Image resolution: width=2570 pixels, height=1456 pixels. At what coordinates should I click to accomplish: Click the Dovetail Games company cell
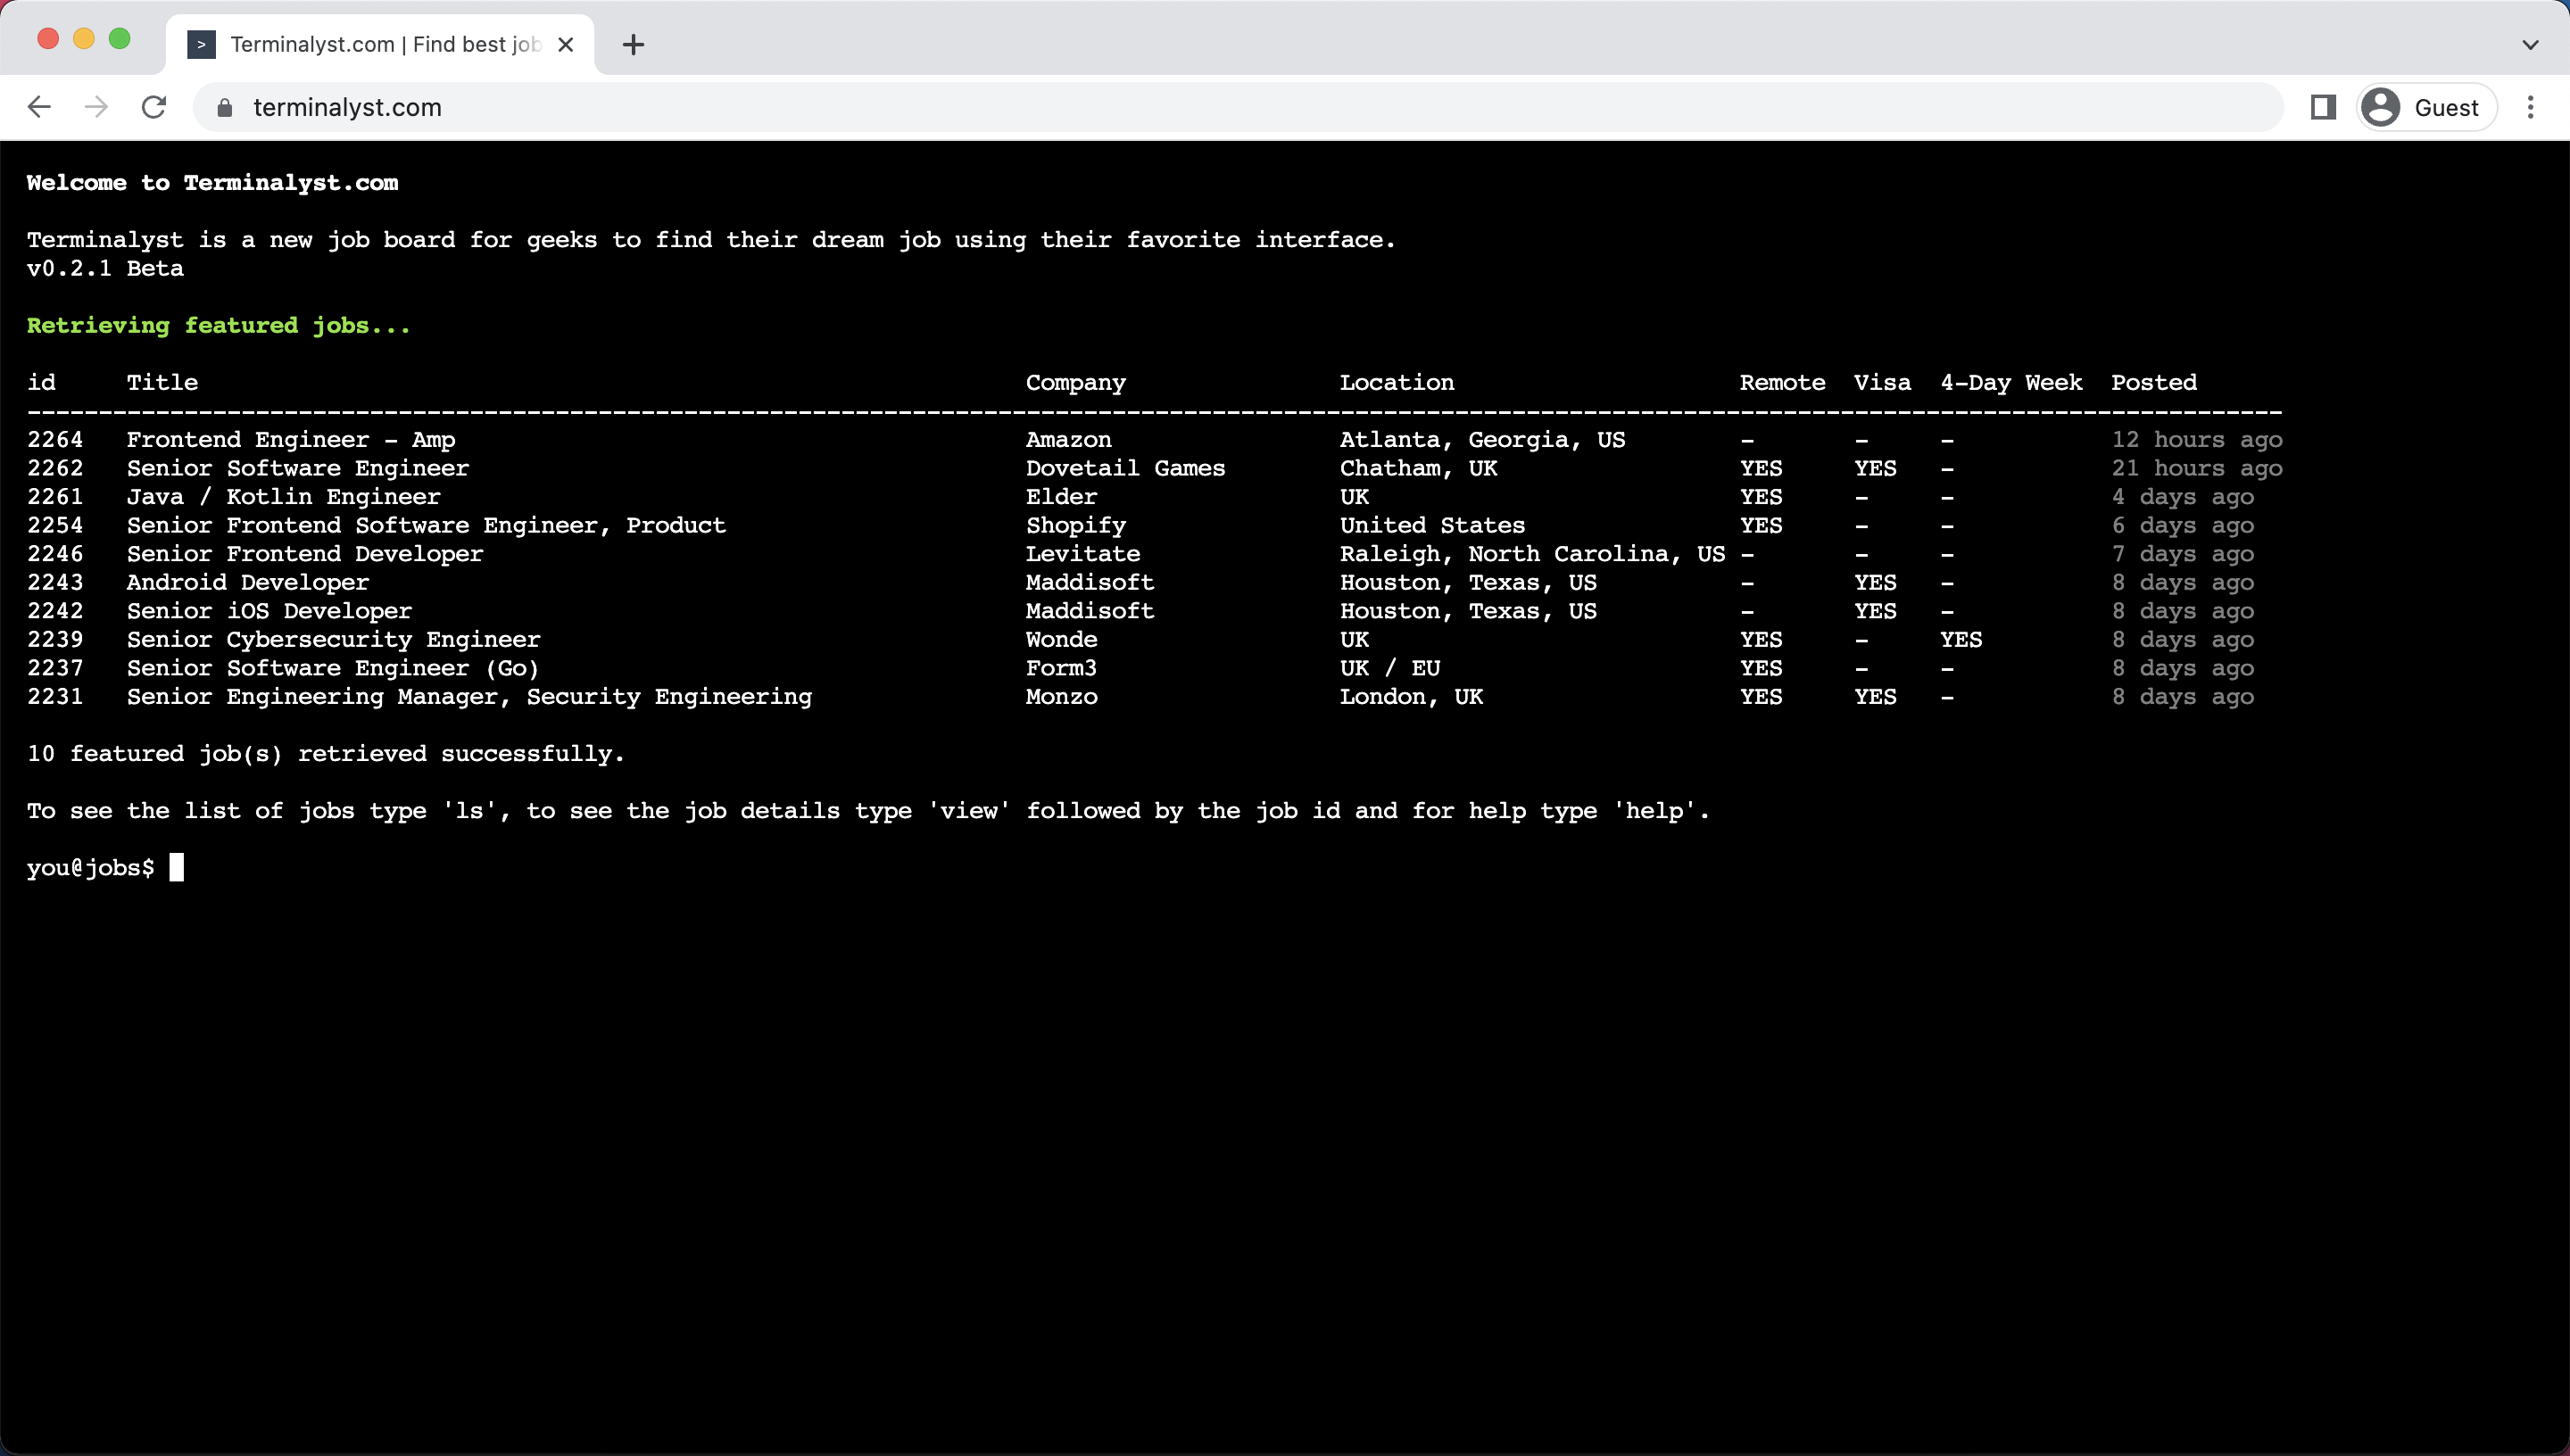point(1126,468)
